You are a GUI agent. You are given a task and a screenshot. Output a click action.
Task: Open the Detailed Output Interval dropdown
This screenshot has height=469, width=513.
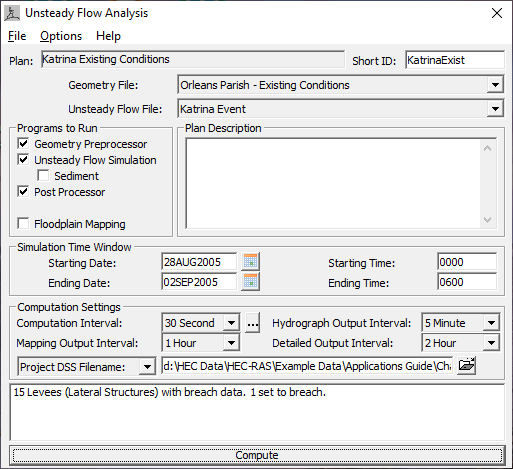point(491,343)
